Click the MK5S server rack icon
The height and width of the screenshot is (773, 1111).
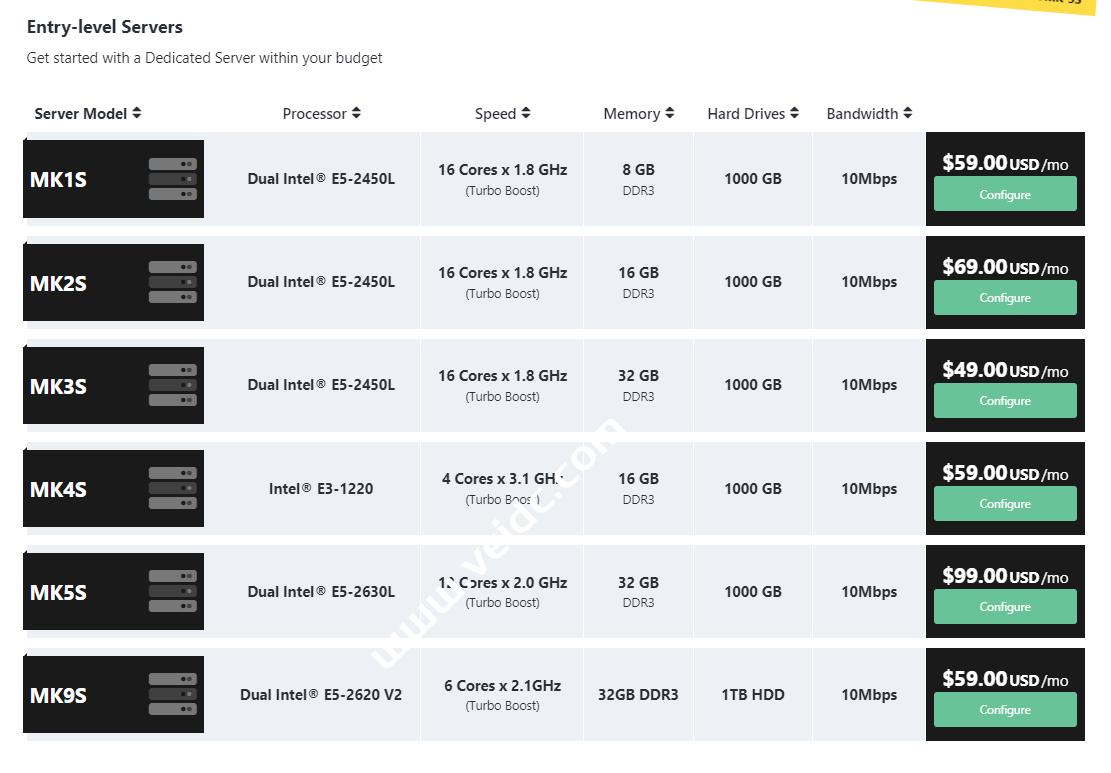(172, 591)
